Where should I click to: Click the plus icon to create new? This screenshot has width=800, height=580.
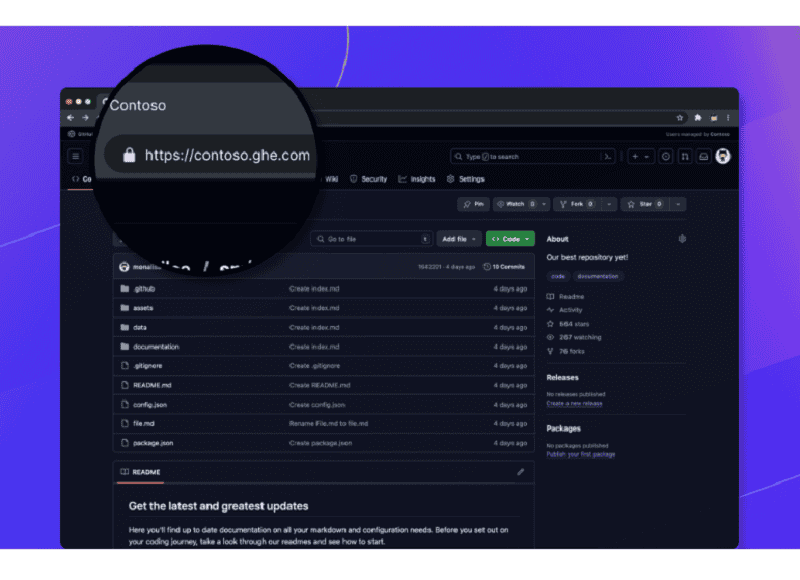635,157
